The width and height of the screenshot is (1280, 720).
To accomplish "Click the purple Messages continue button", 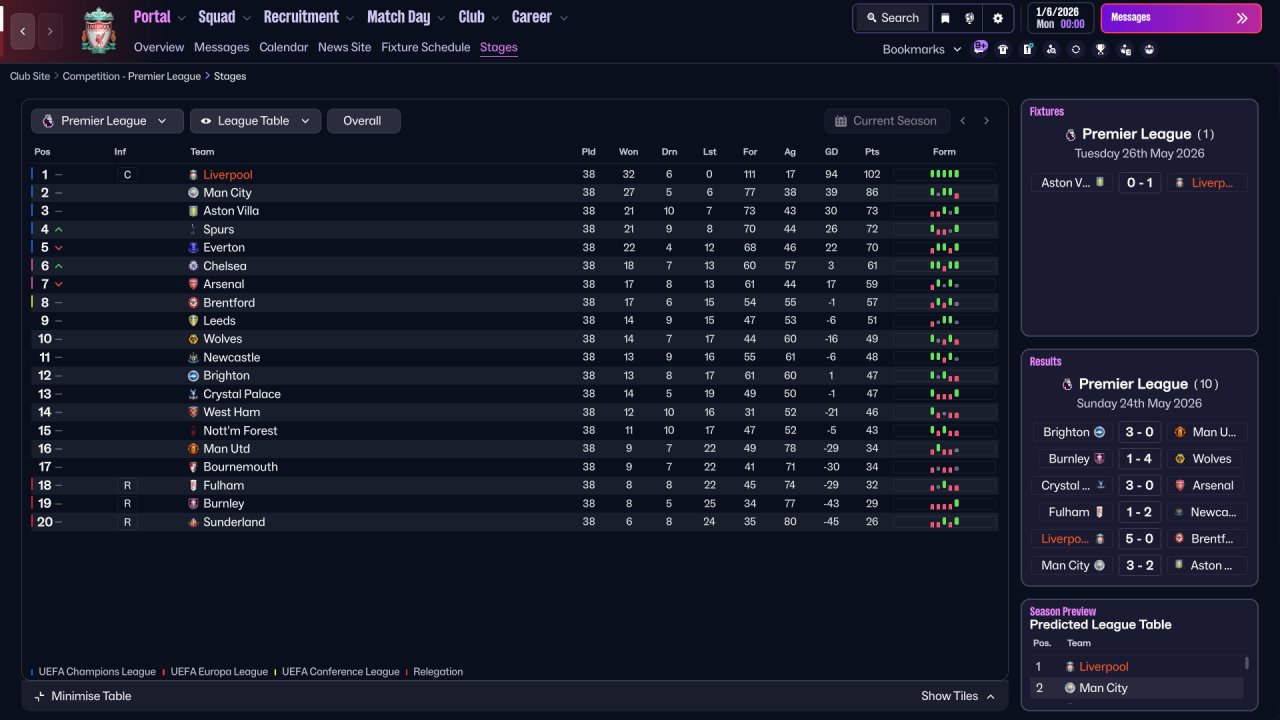I will pos(1181,18).
